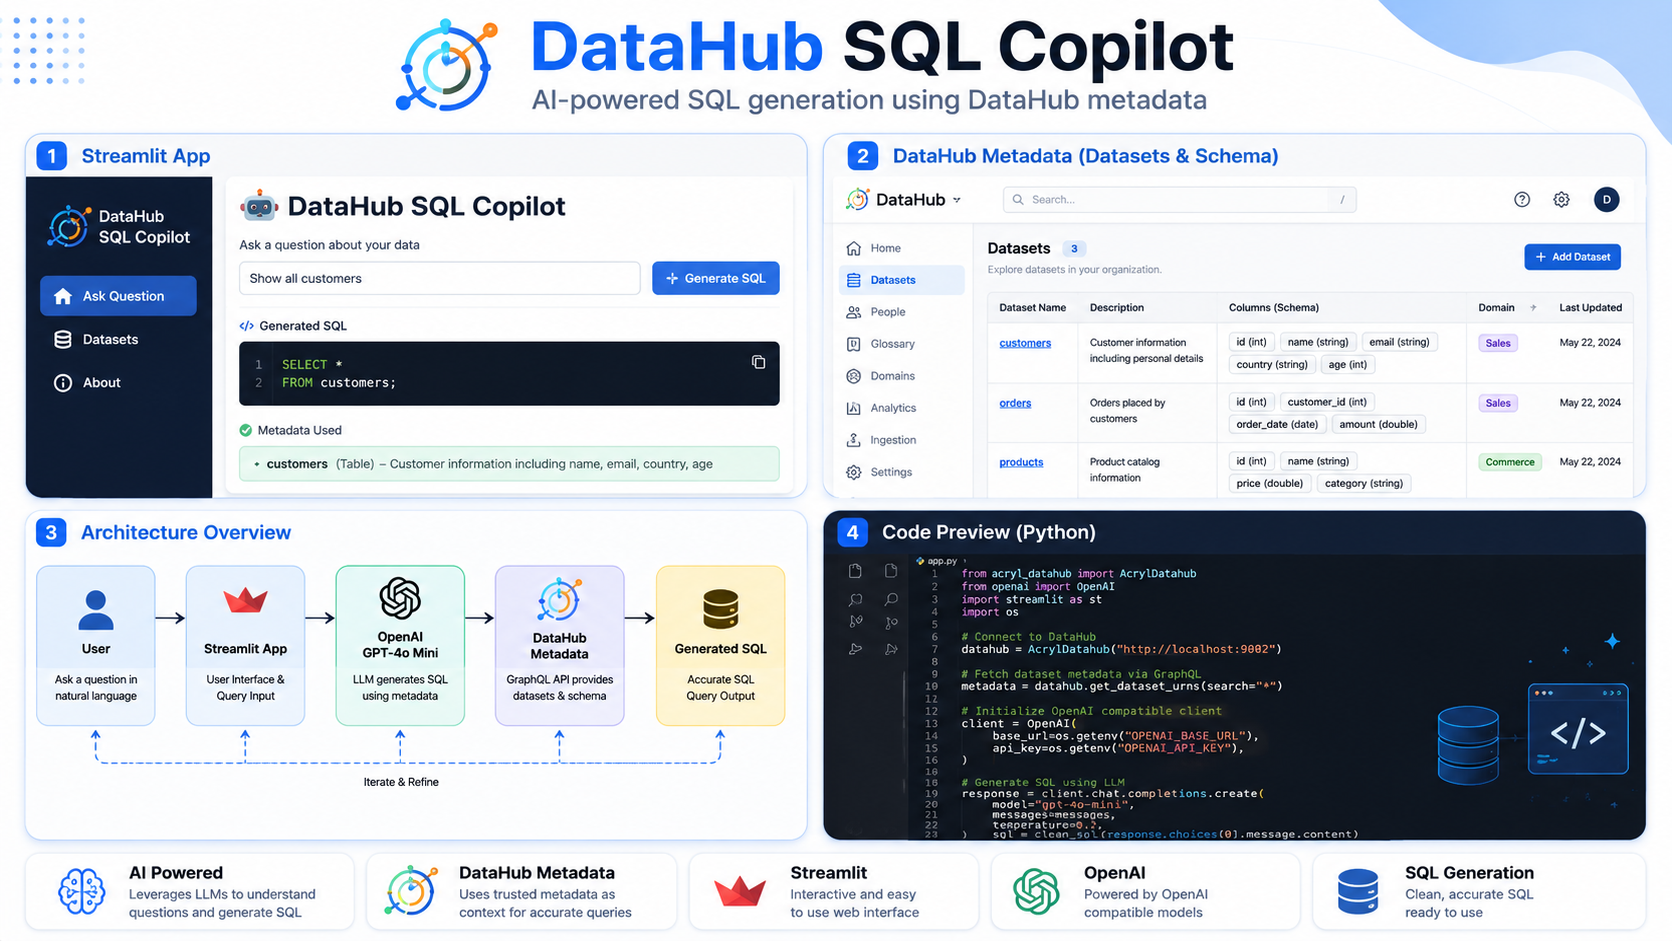Click the Analytics chart icon in the DataHub sidebar
The image size is (1672, 941).
(854, 408)
